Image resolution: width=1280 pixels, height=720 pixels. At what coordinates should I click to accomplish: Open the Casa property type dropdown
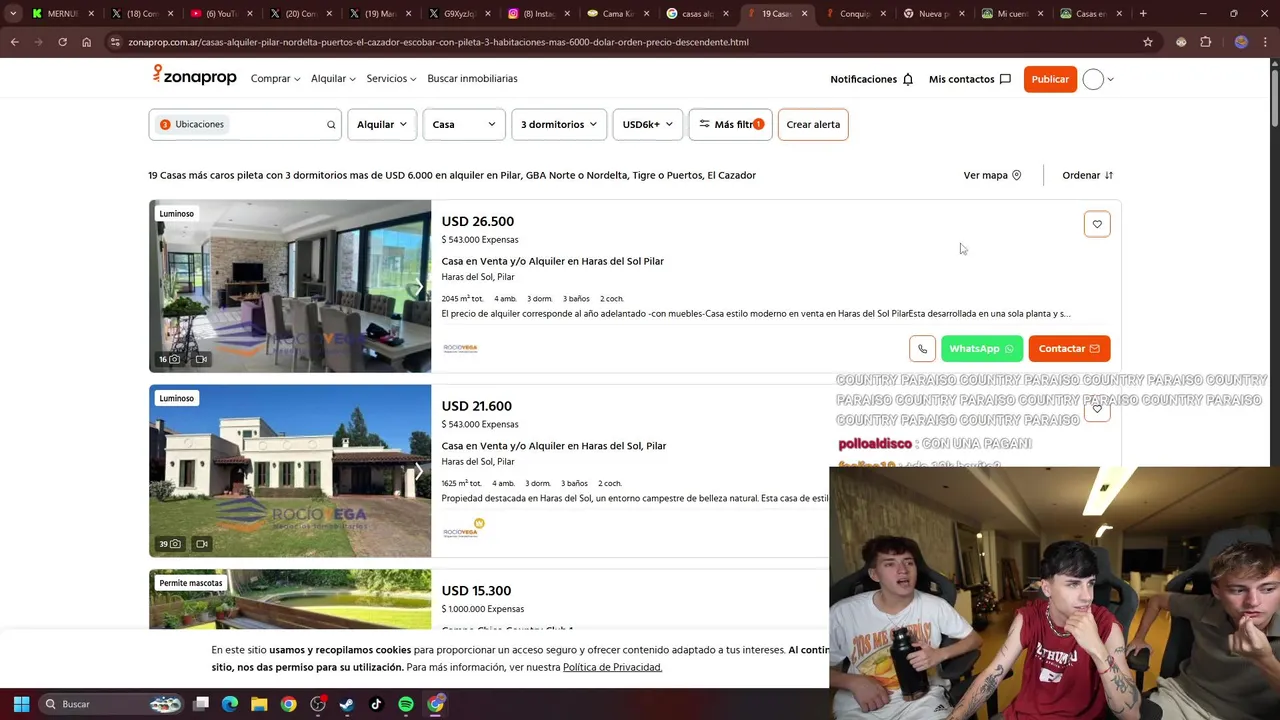point(464,125)
